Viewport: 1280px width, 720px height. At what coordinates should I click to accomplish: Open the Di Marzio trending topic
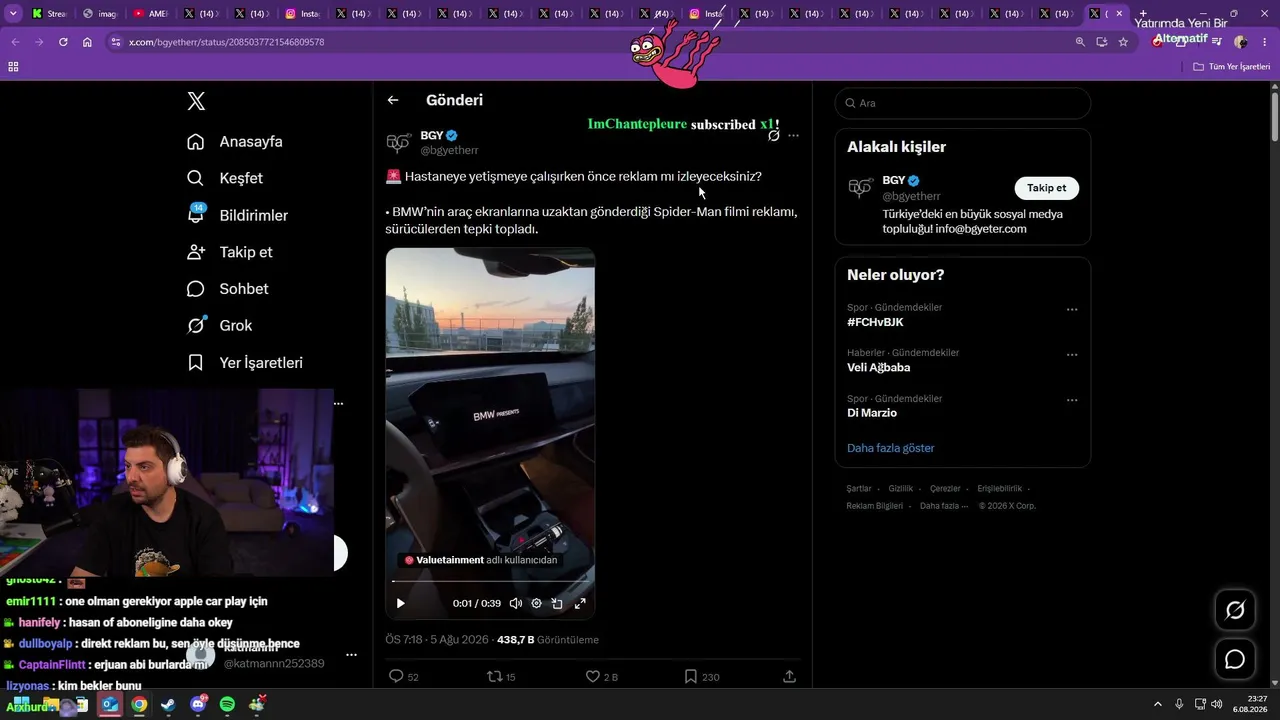point(872,413)
